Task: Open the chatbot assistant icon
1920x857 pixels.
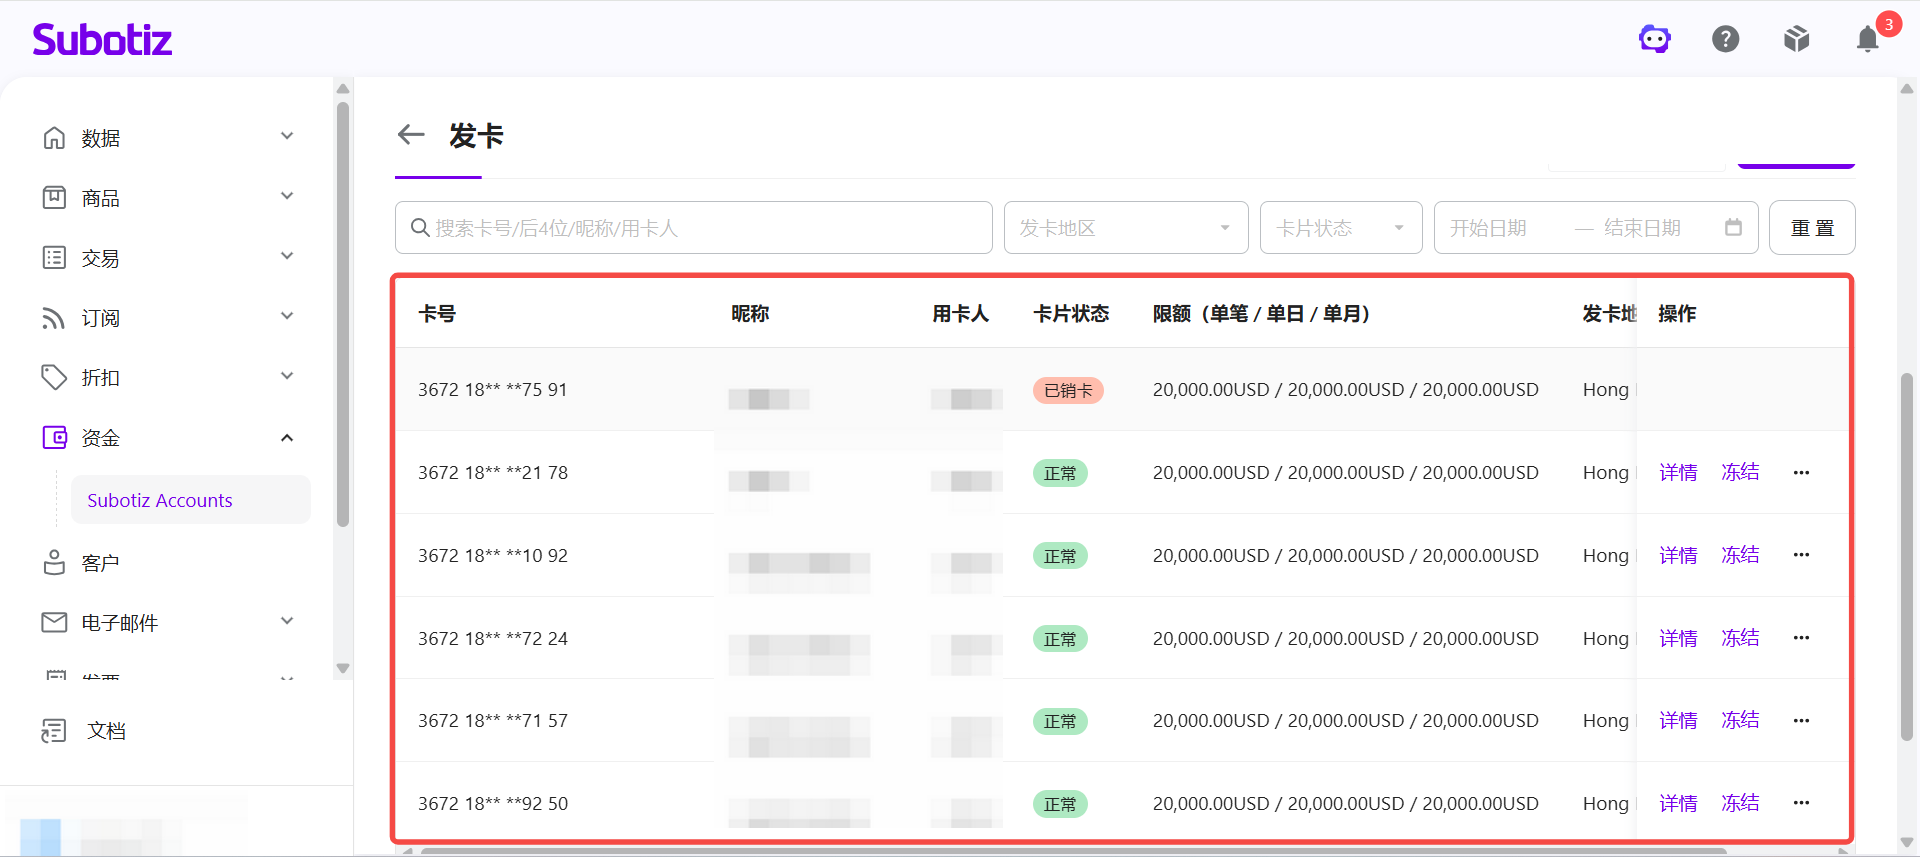Action: coord(1655,39)
